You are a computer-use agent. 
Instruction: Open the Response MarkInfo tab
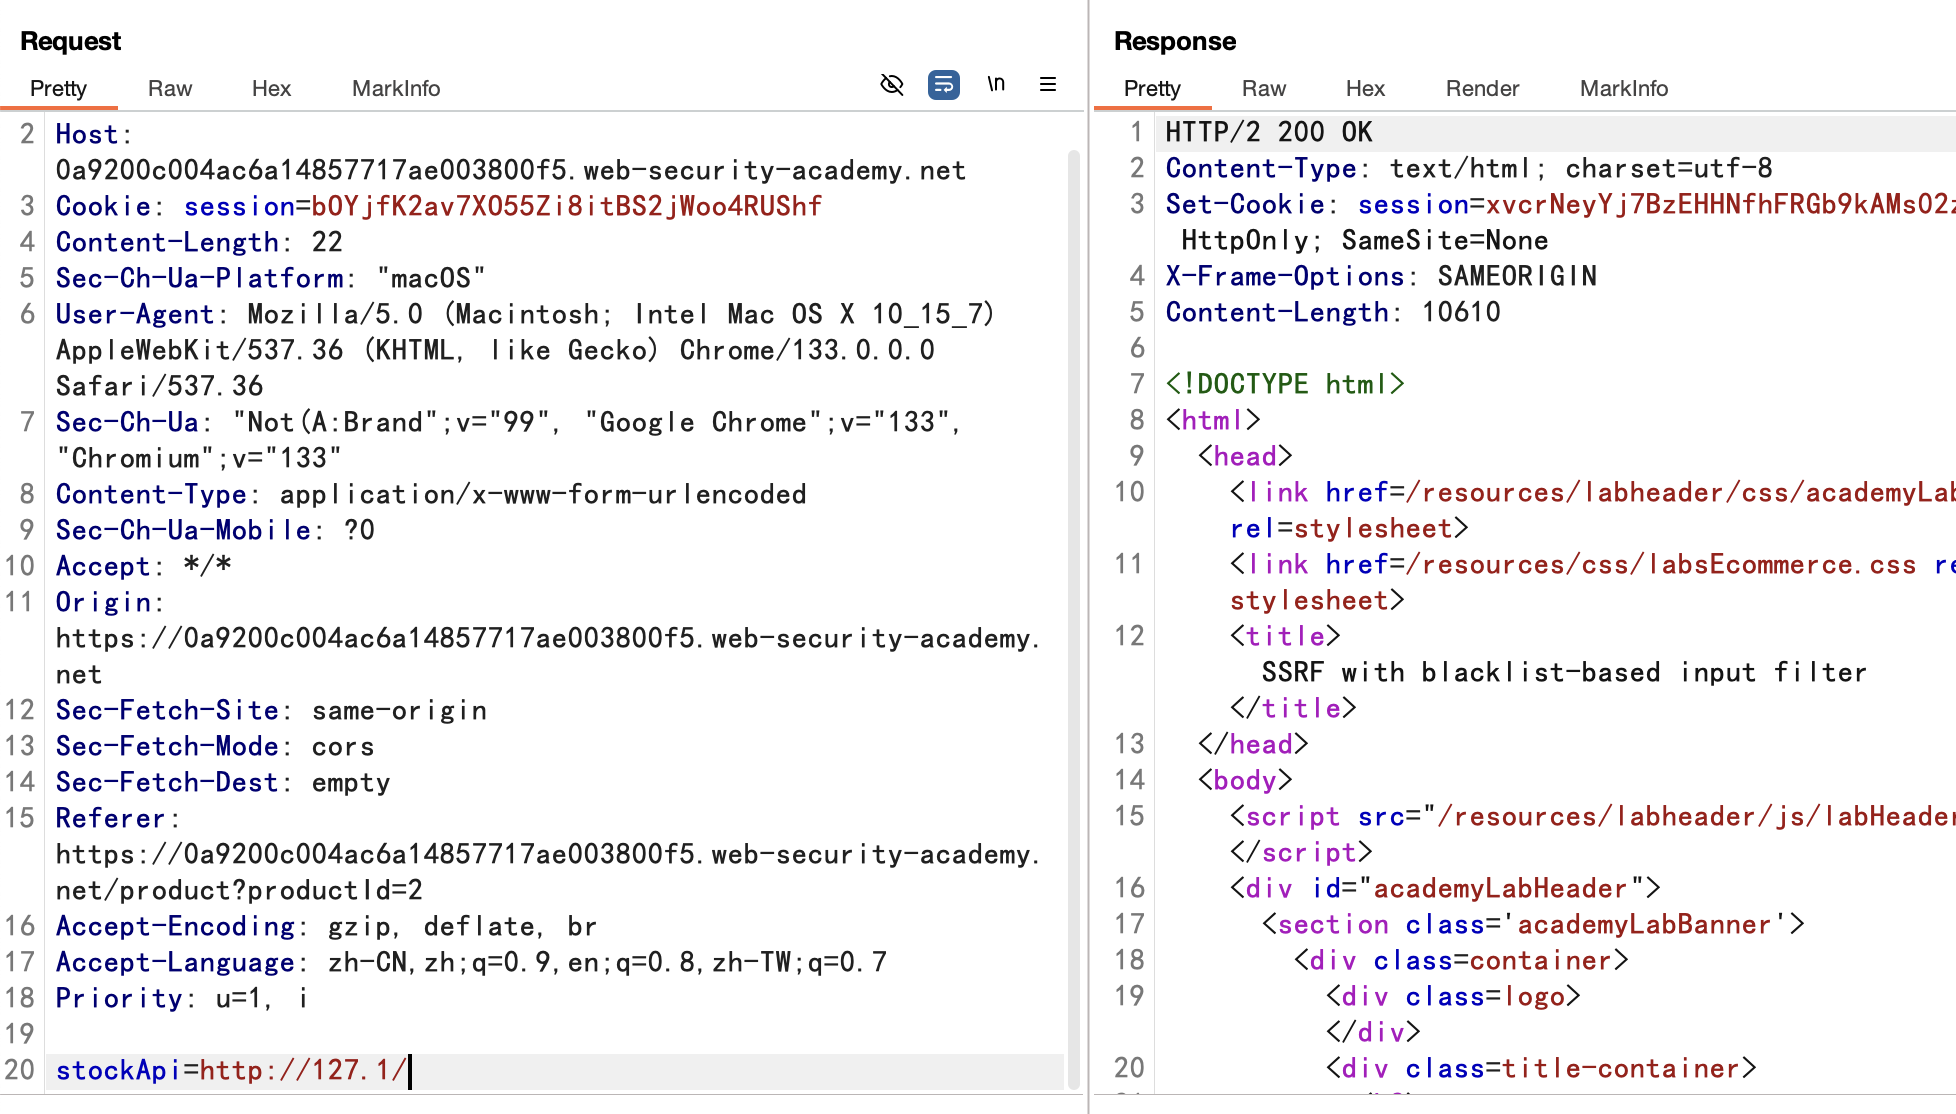click(x=1623, y=88)
